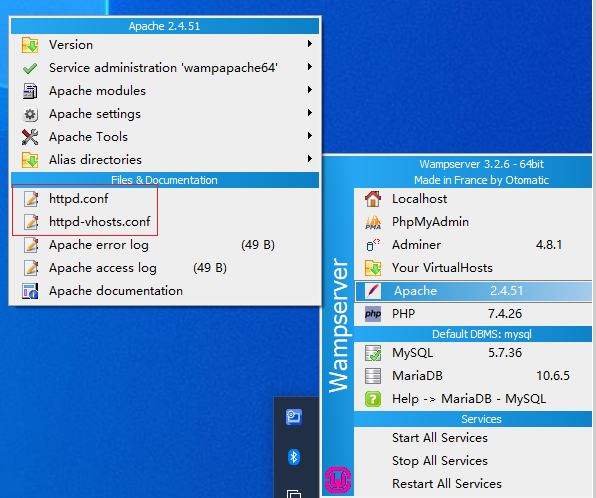Click the MySQL checked database icon
Screen dimensions: 596x498
[373, 353]
